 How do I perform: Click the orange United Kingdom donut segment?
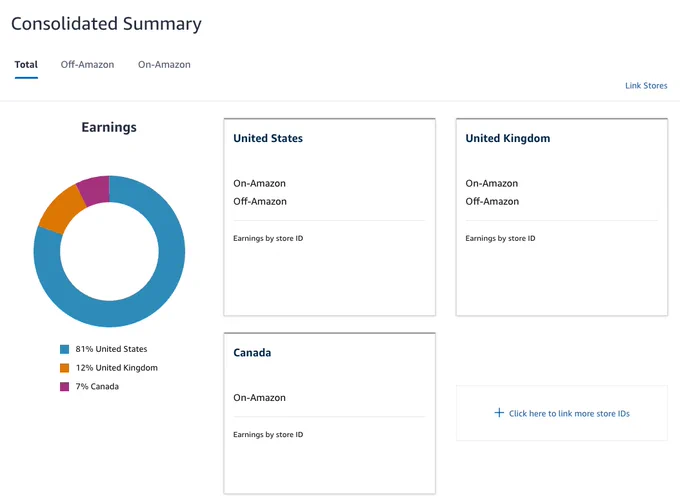(62, 209)
